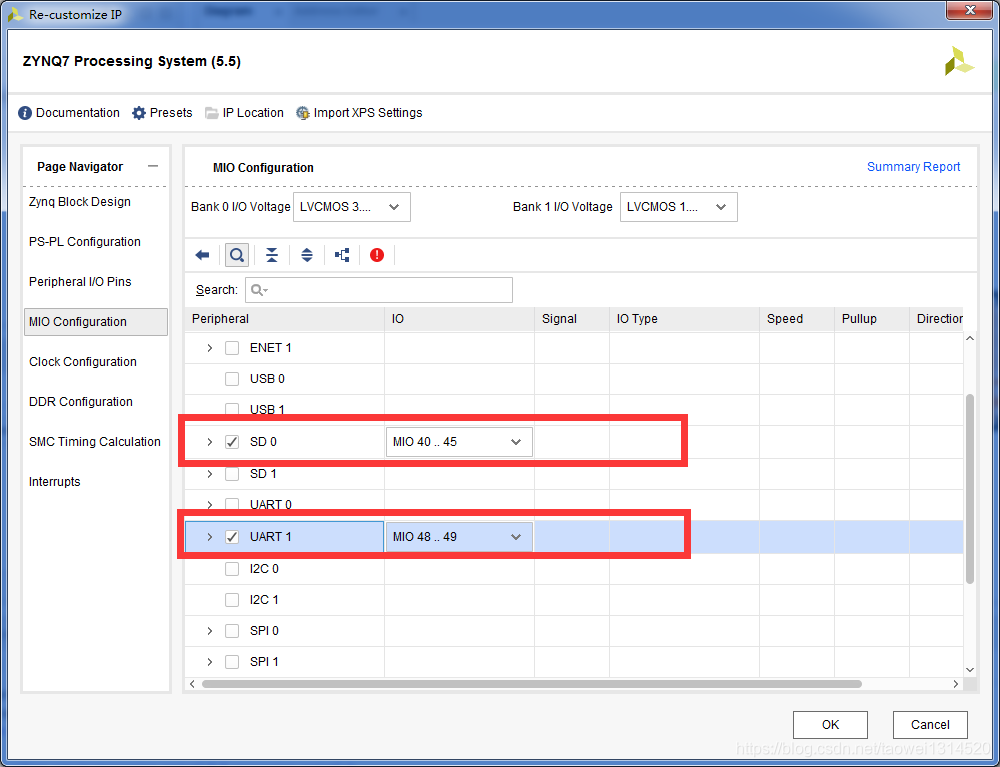The height and width of the screenshot is (767, 1000).
Task: Open UART 1 MIO 48 .. 49 dropdown
Action: point(459,537)
